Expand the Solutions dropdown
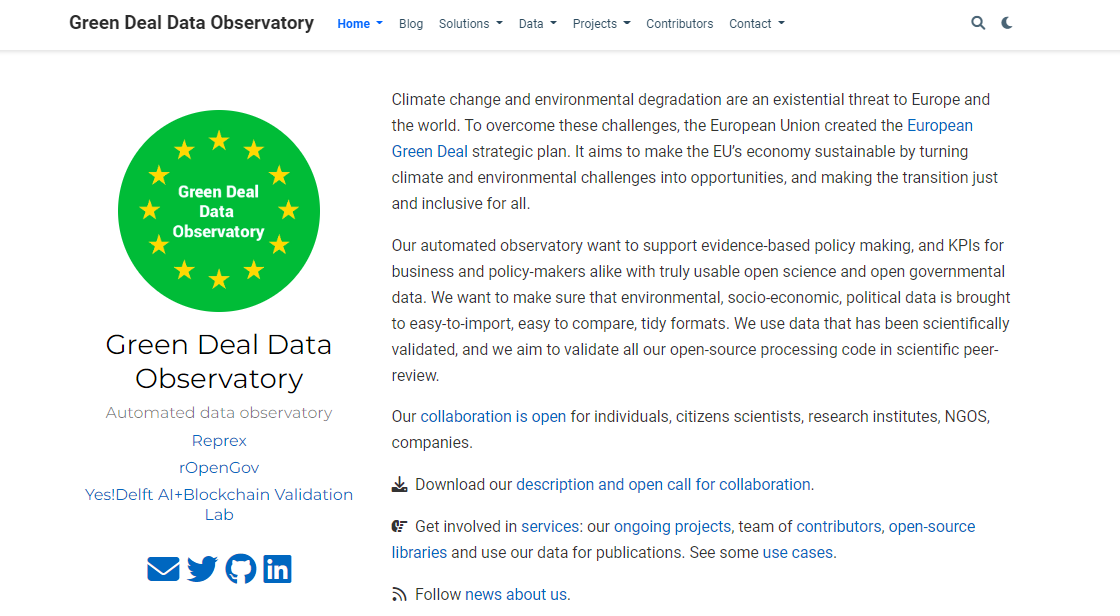This screenshot has height=616, width=1120. pos(470,24)
